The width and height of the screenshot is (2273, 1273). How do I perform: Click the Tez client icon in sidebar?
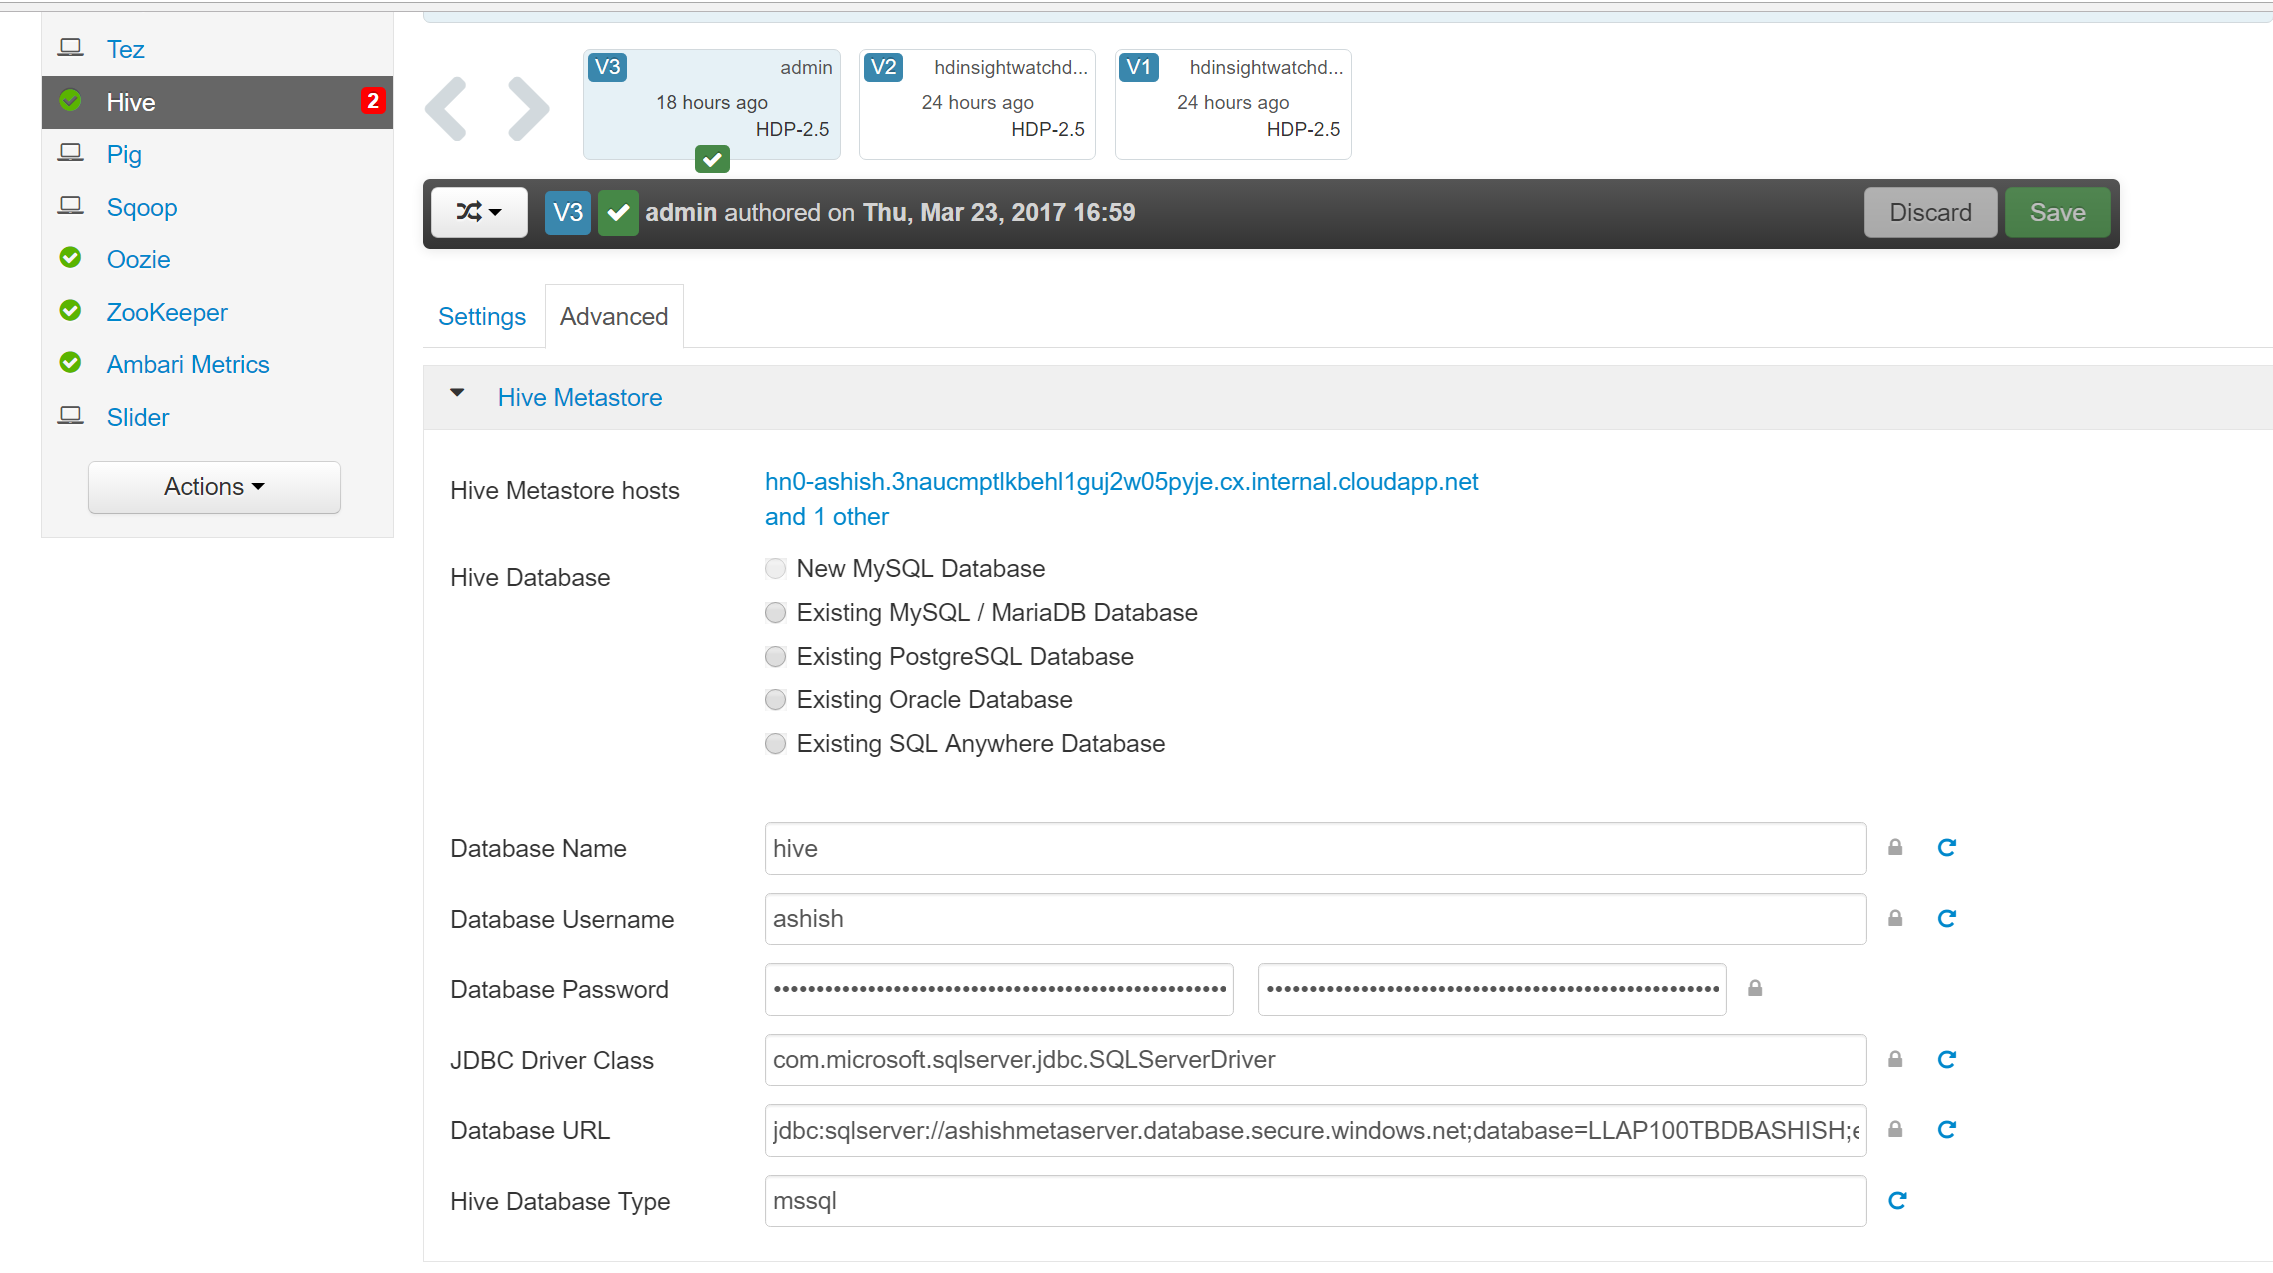tap(70, 47)
